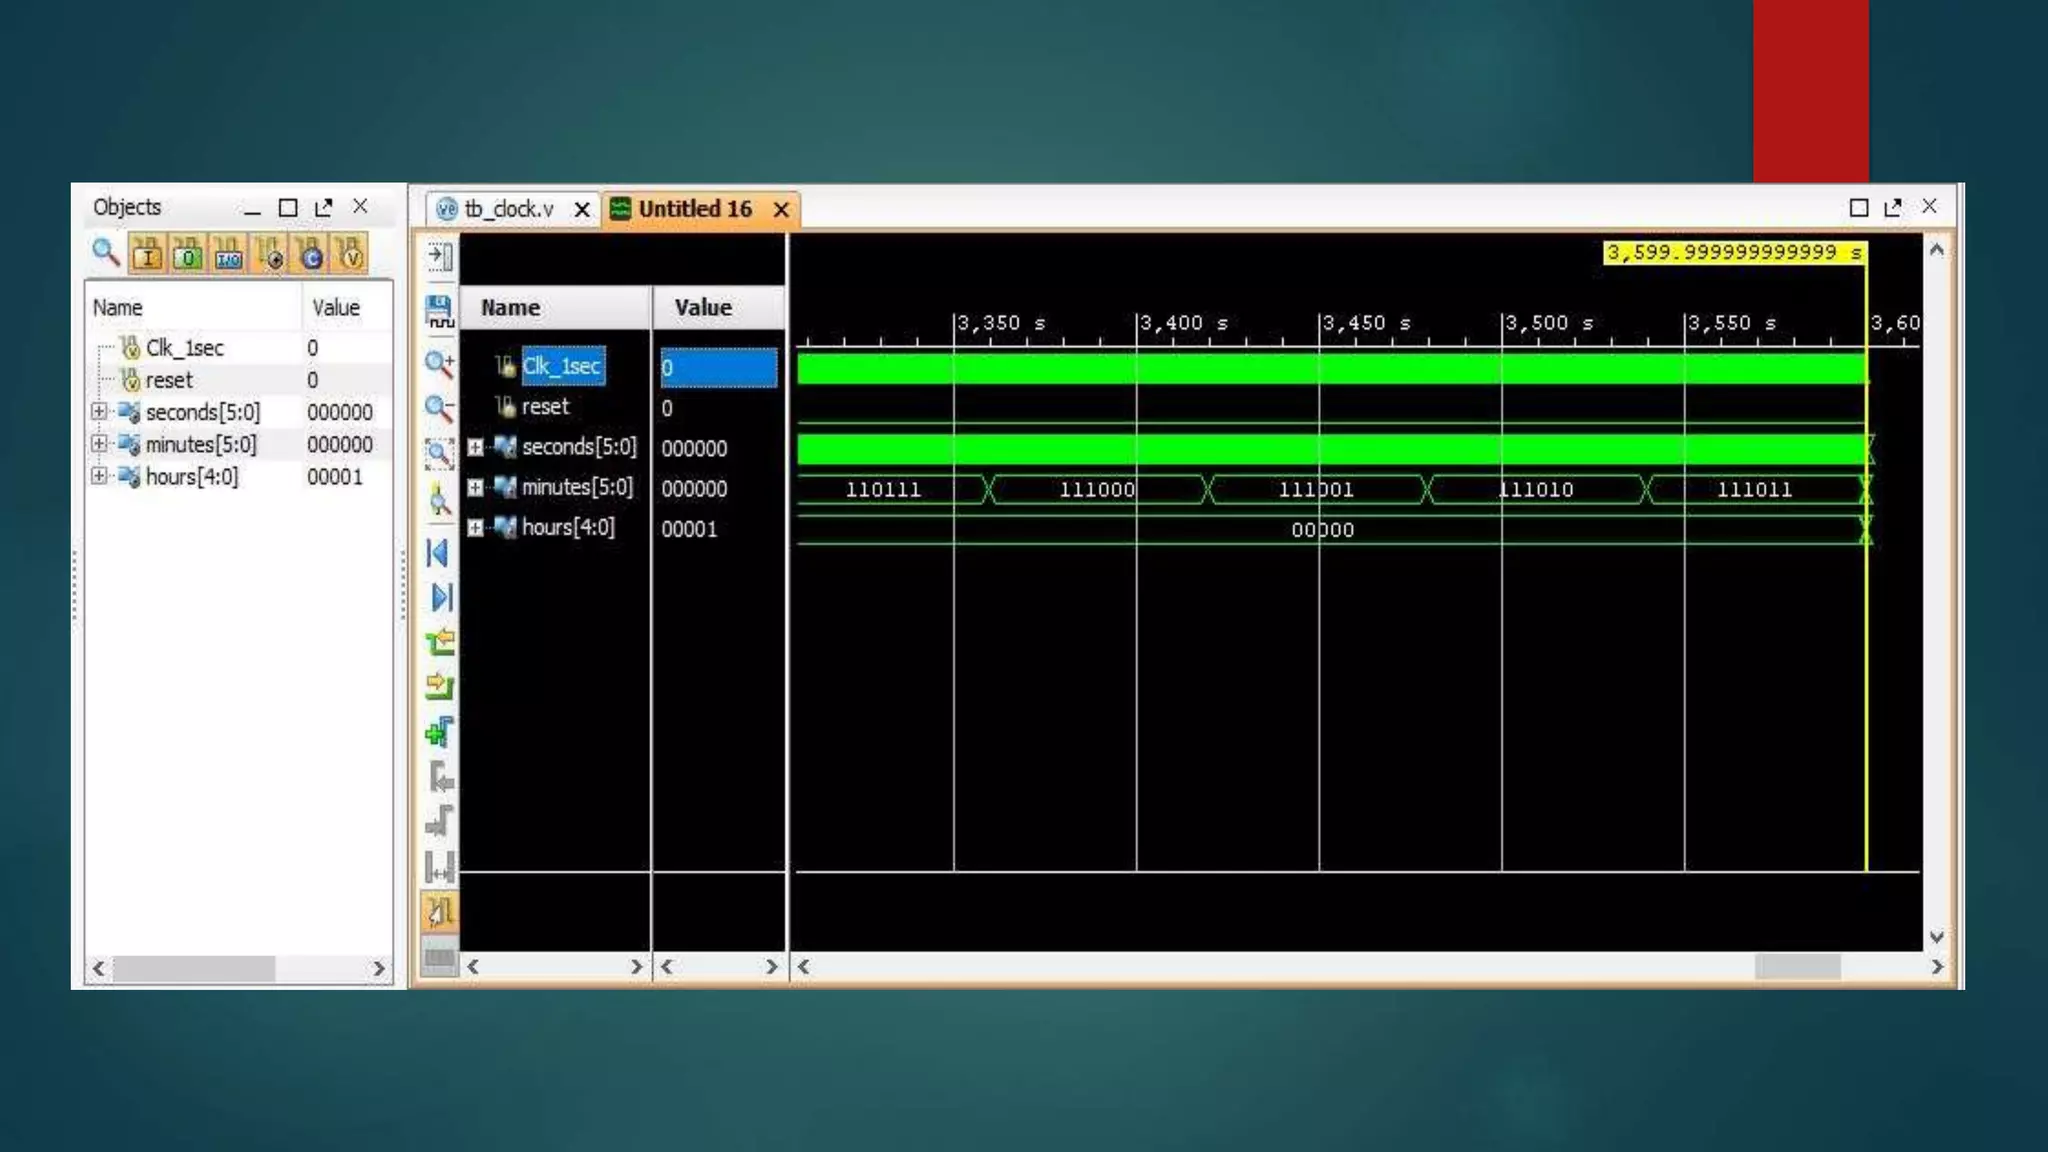Zoom to the cursor position
The width and height of the screenshot is (2048, 1152).
(x=440, y=499)
